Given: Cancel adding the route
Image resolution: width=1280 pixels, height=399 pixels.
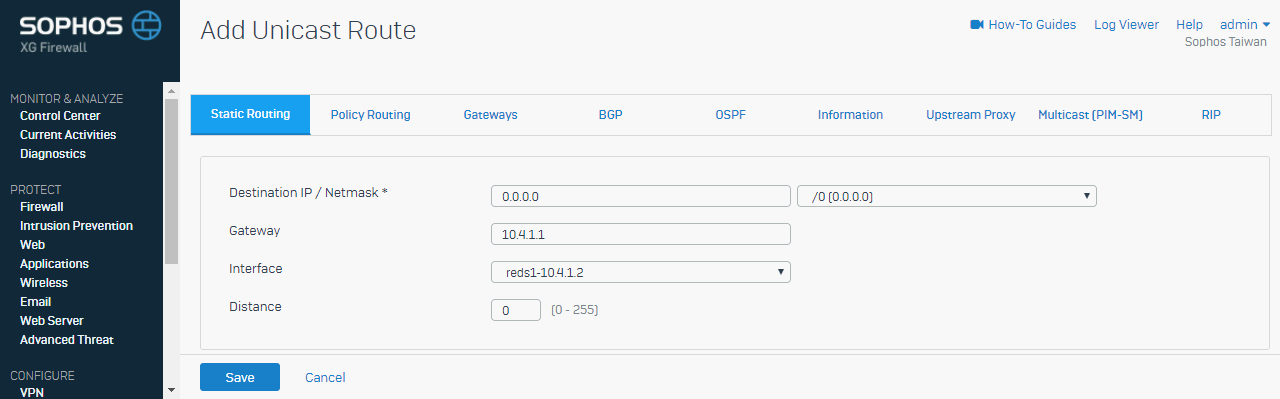Looking at the screenshot, I should tap(325, 377).
